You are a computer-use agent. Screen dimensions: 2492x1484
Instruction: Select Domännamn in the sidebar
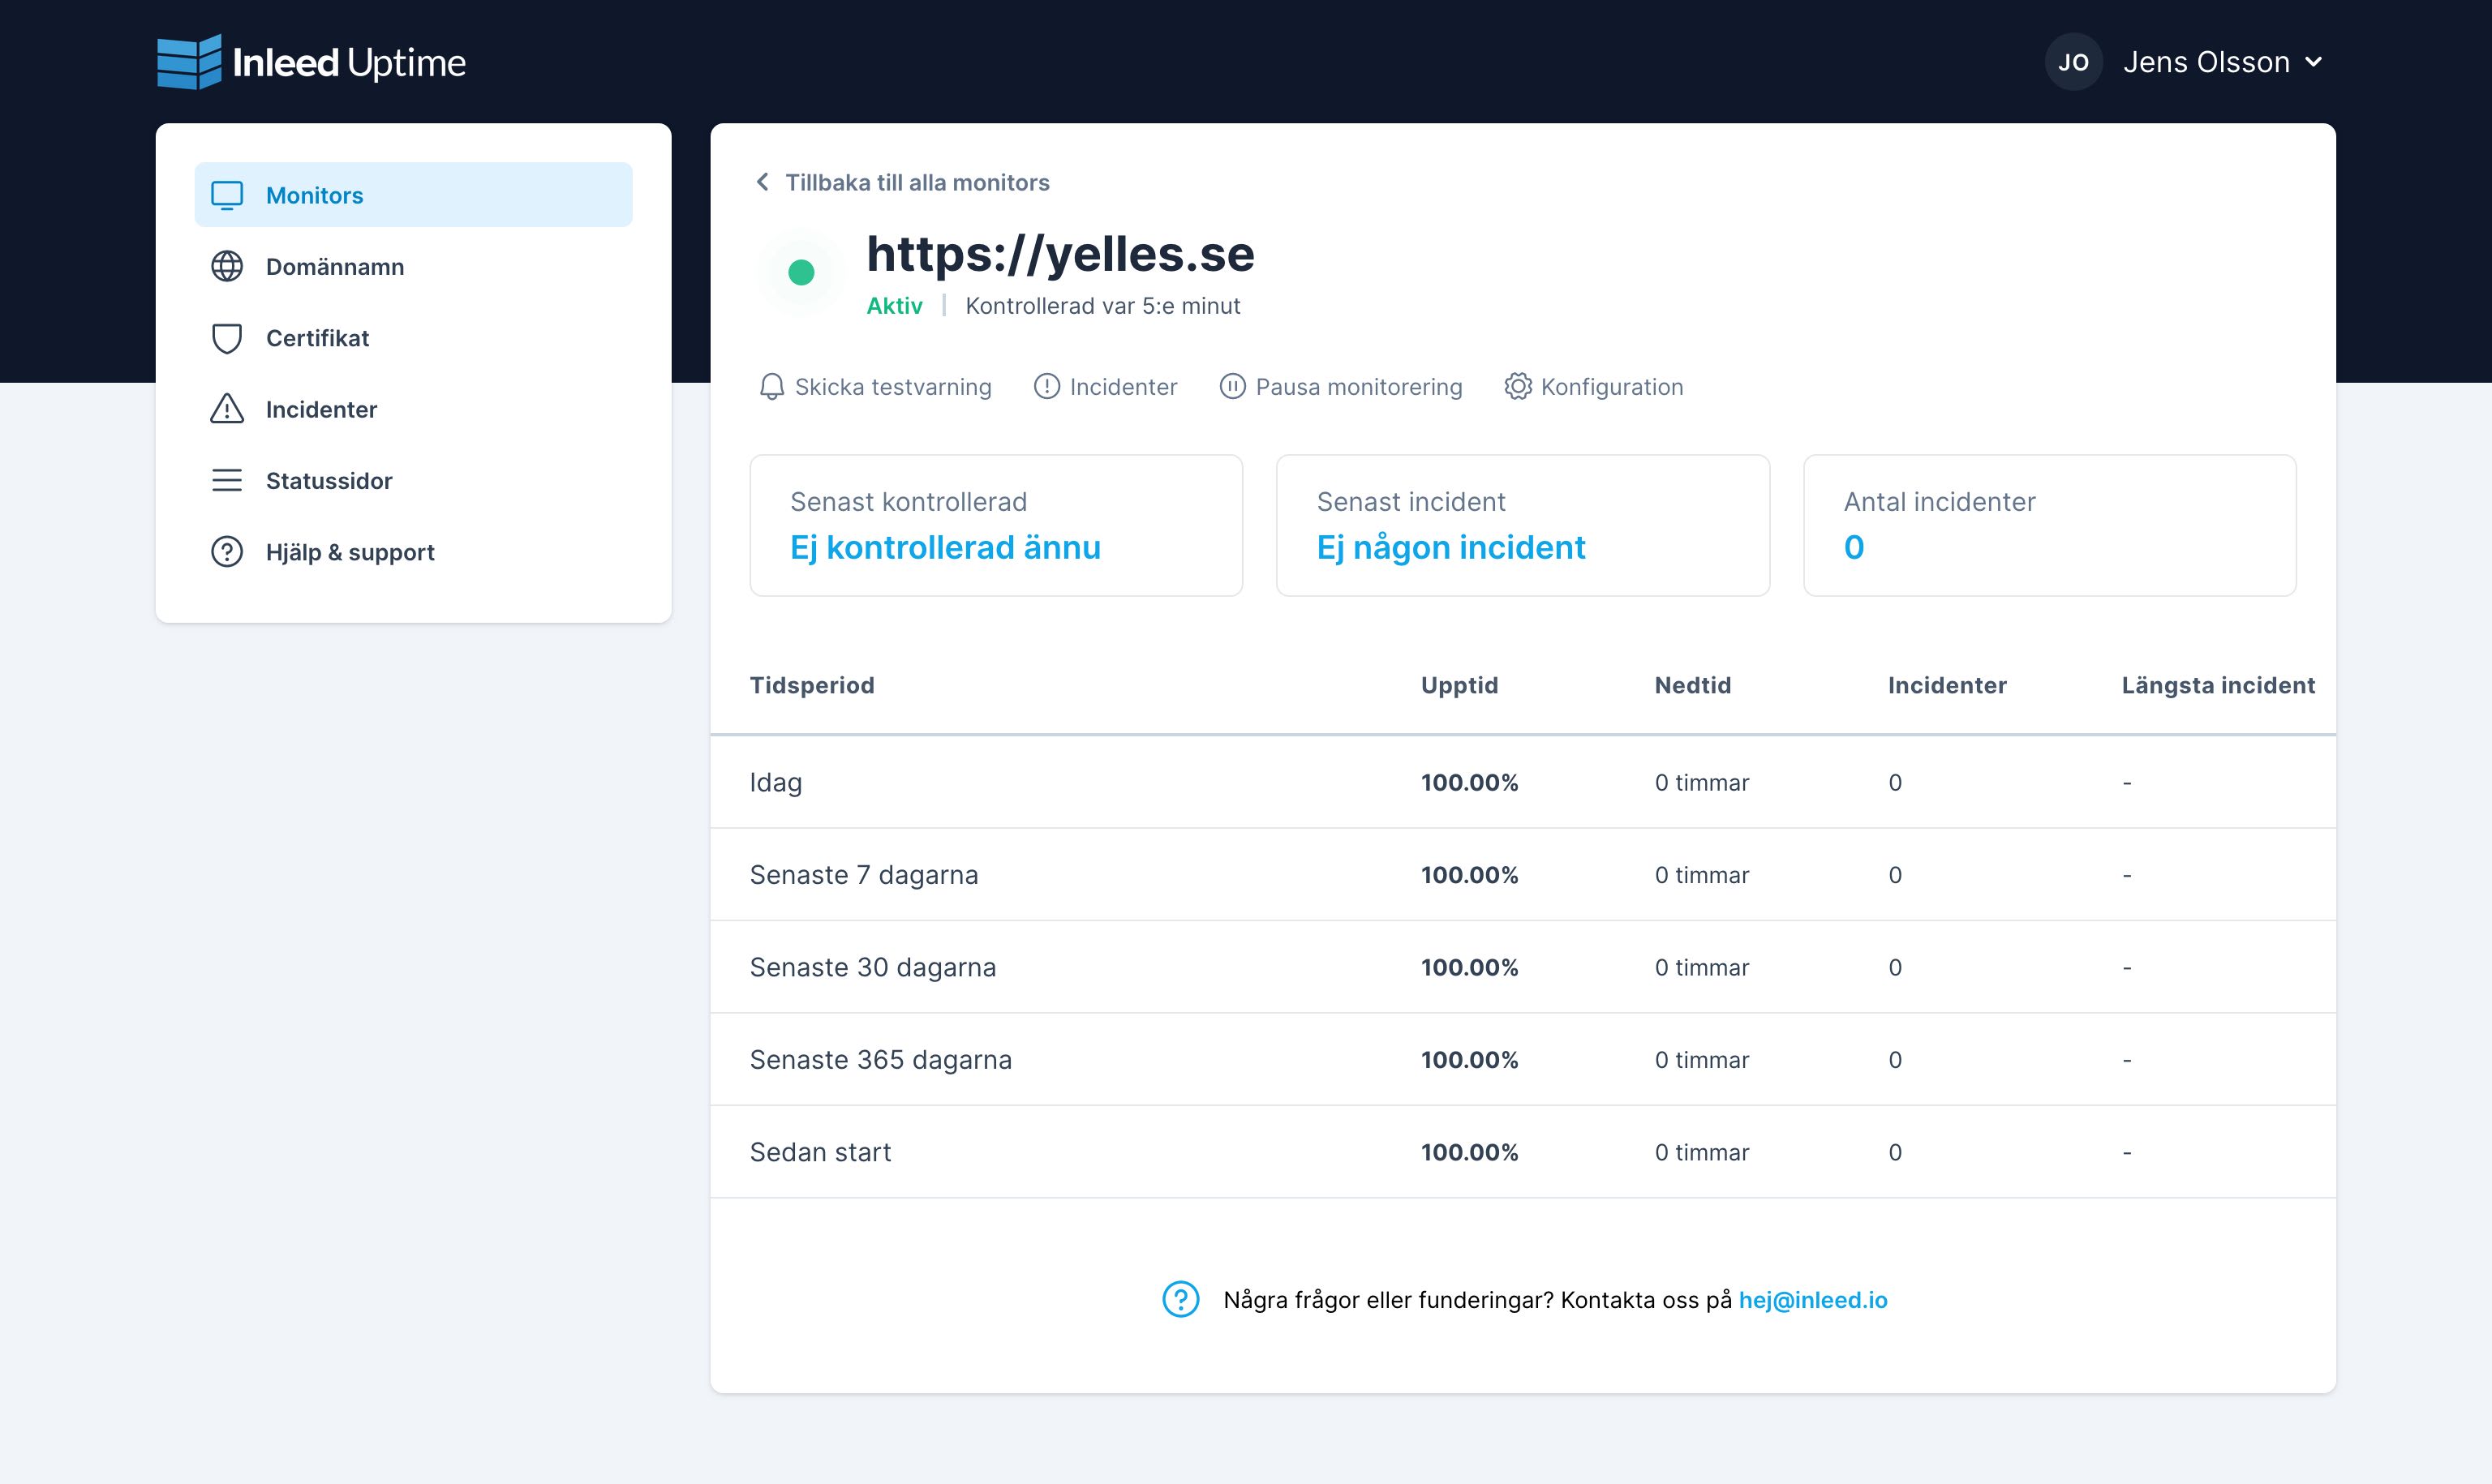[x=334, y=267]
